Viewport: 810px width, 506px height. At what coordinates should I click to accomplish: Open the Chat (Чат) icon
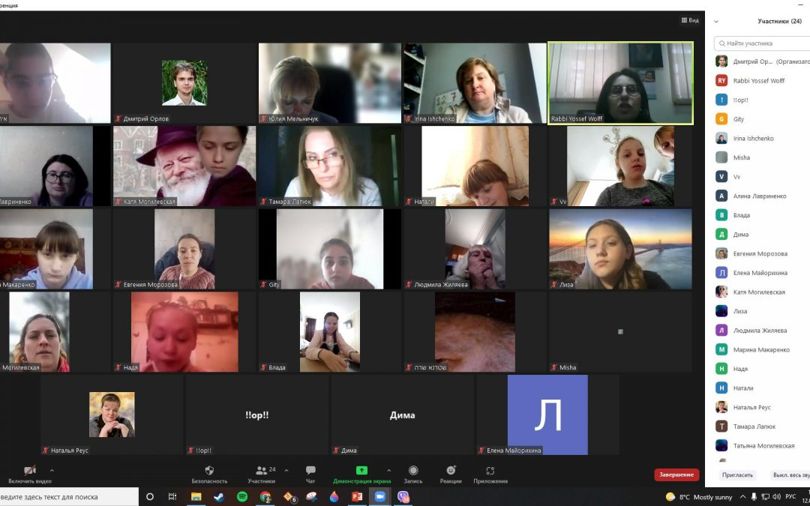[x=310, y=470]
